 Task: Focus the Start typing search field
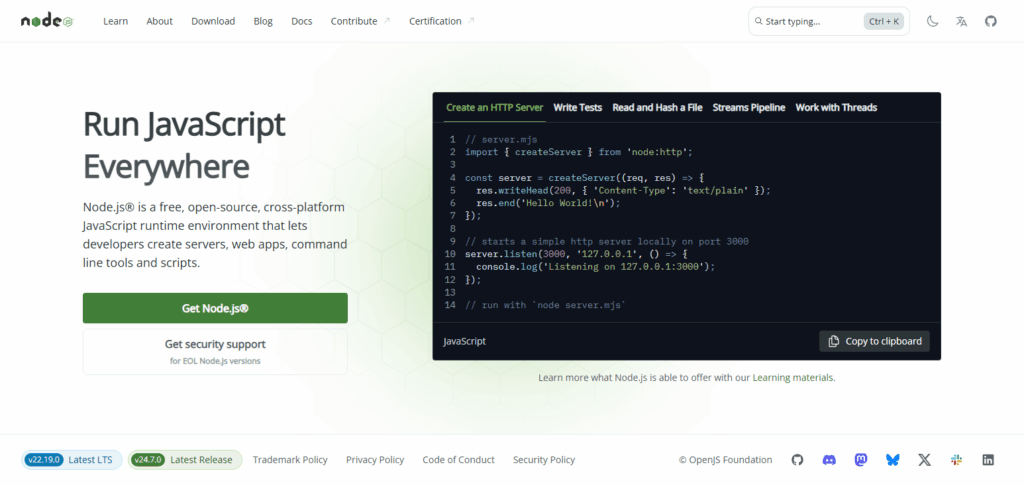[x=810, y=21]
